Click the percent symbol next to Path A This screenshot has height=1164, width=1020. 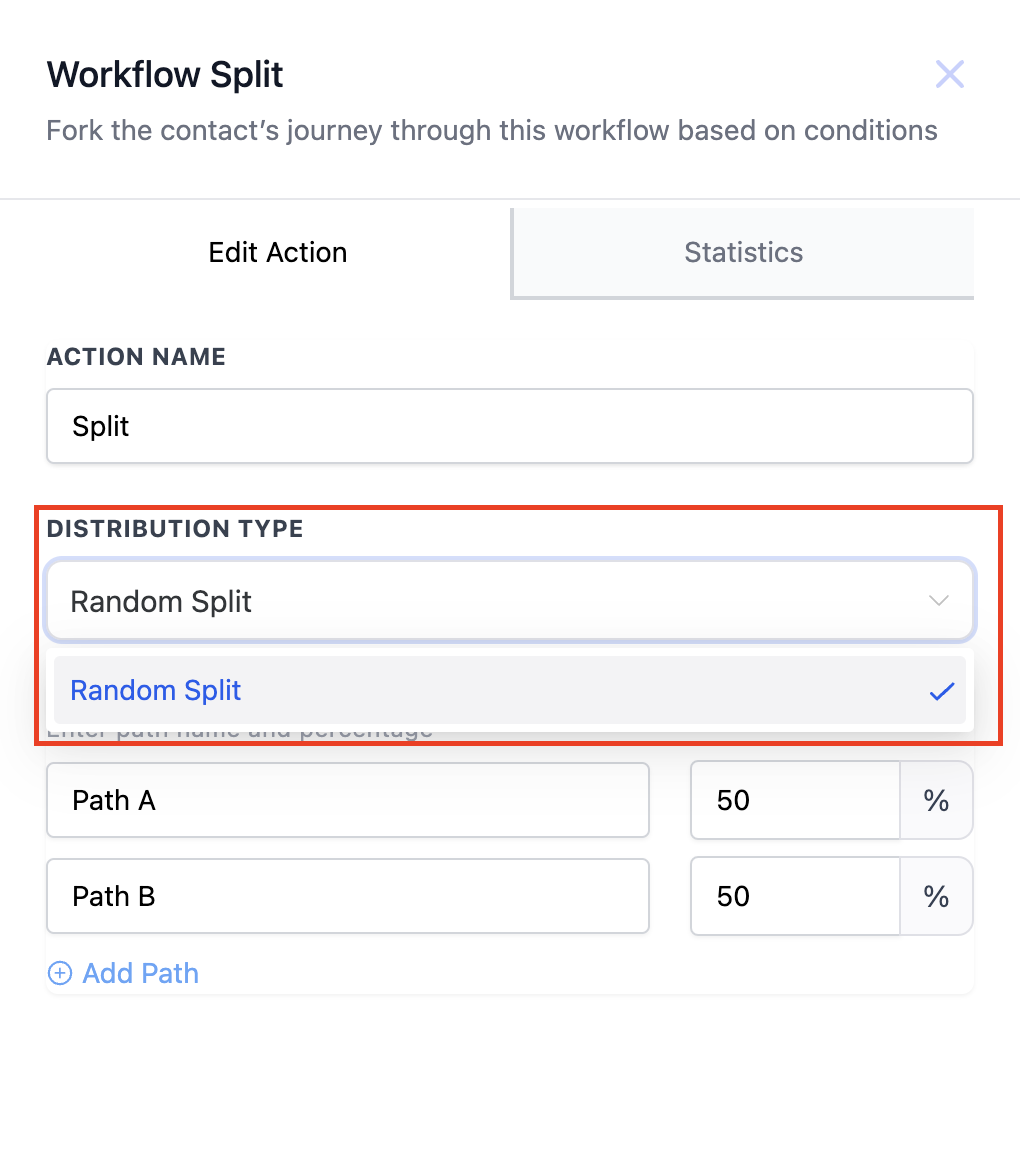tap(936, 800)
